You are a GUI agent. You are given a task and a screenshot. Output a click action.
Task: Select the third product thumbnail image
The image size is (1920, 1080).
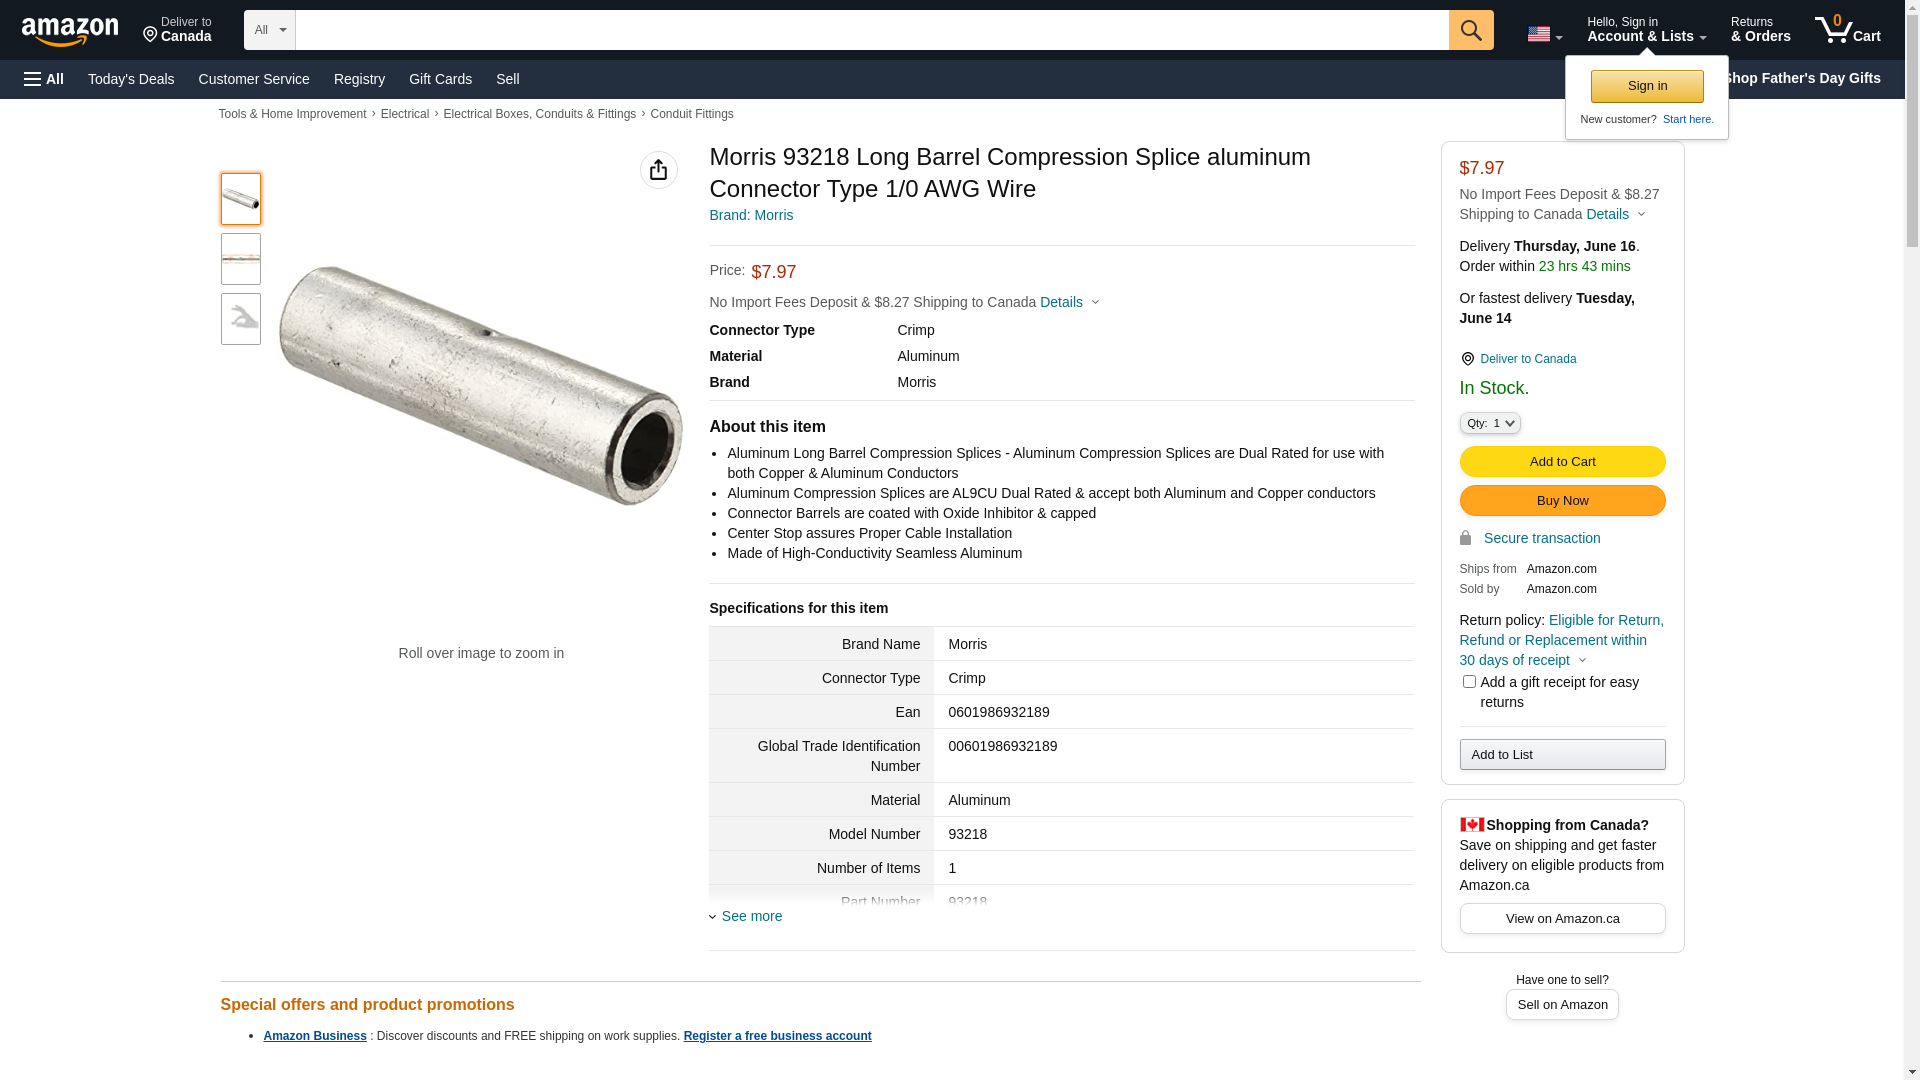241,319
